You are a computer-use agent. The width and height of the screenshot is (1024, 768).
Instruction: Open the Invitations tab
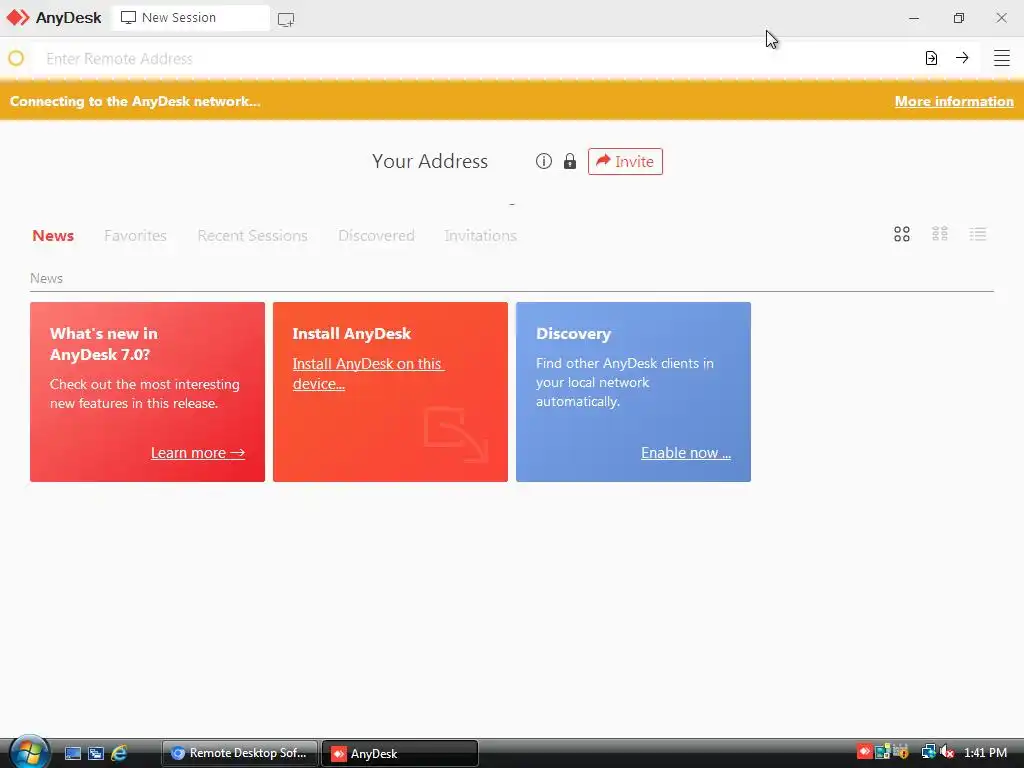481,236
